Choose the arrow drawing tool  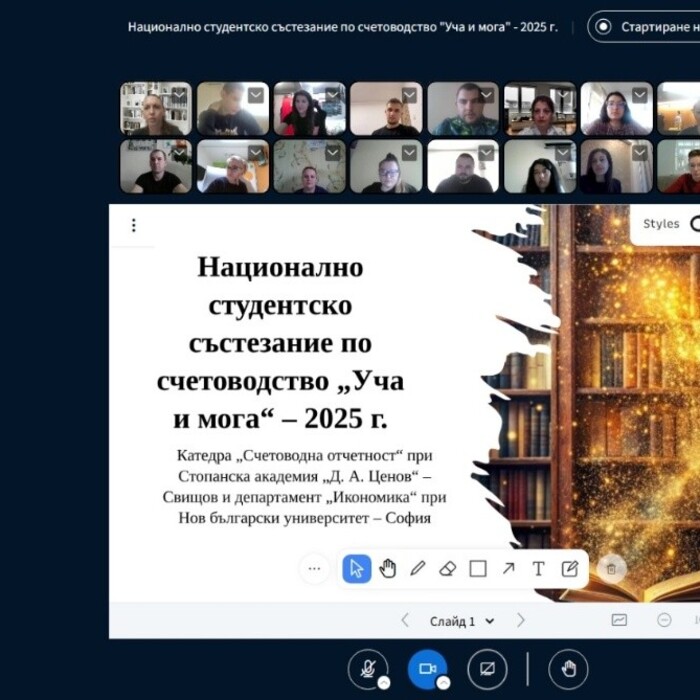[508, 569]
